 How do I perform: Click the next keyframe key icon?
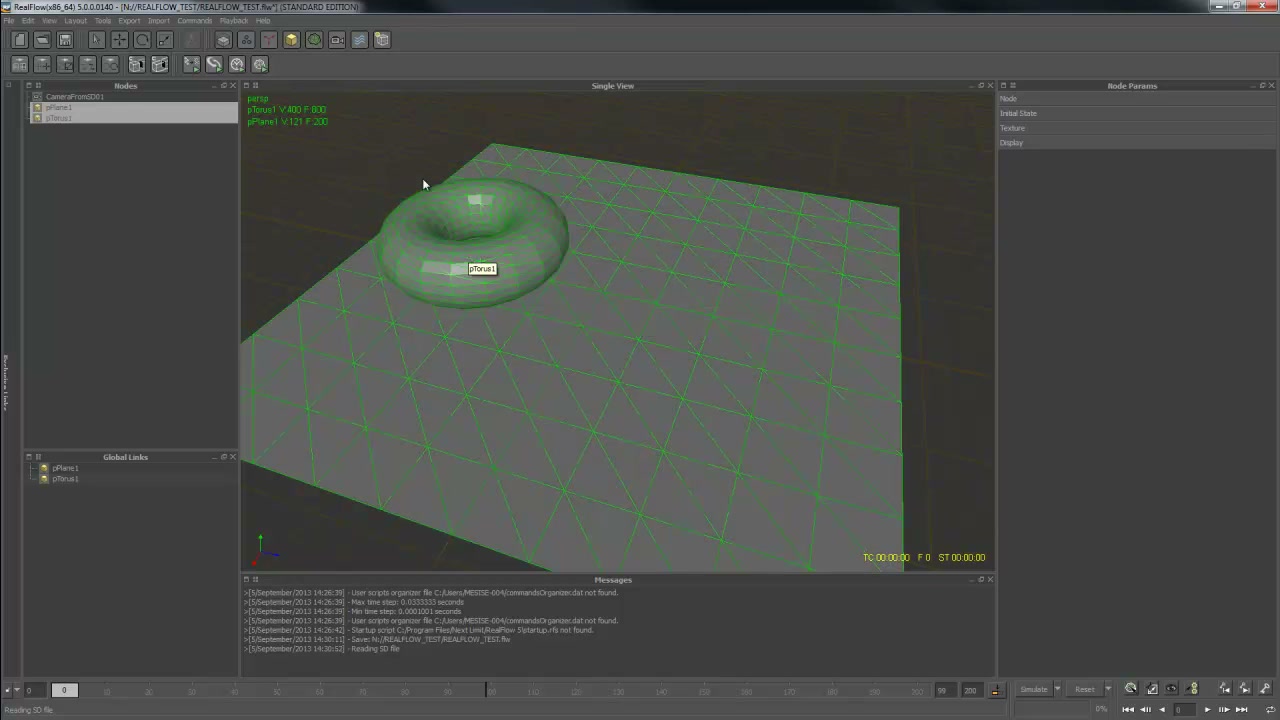[1244, 689]
